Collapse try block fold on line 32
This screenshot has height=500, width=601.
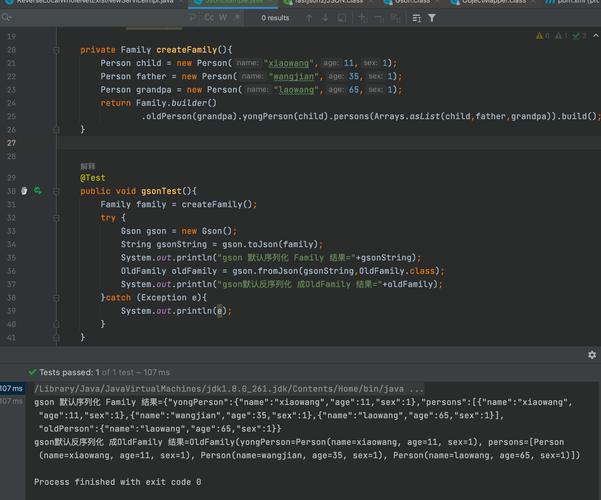pos(56,218)
